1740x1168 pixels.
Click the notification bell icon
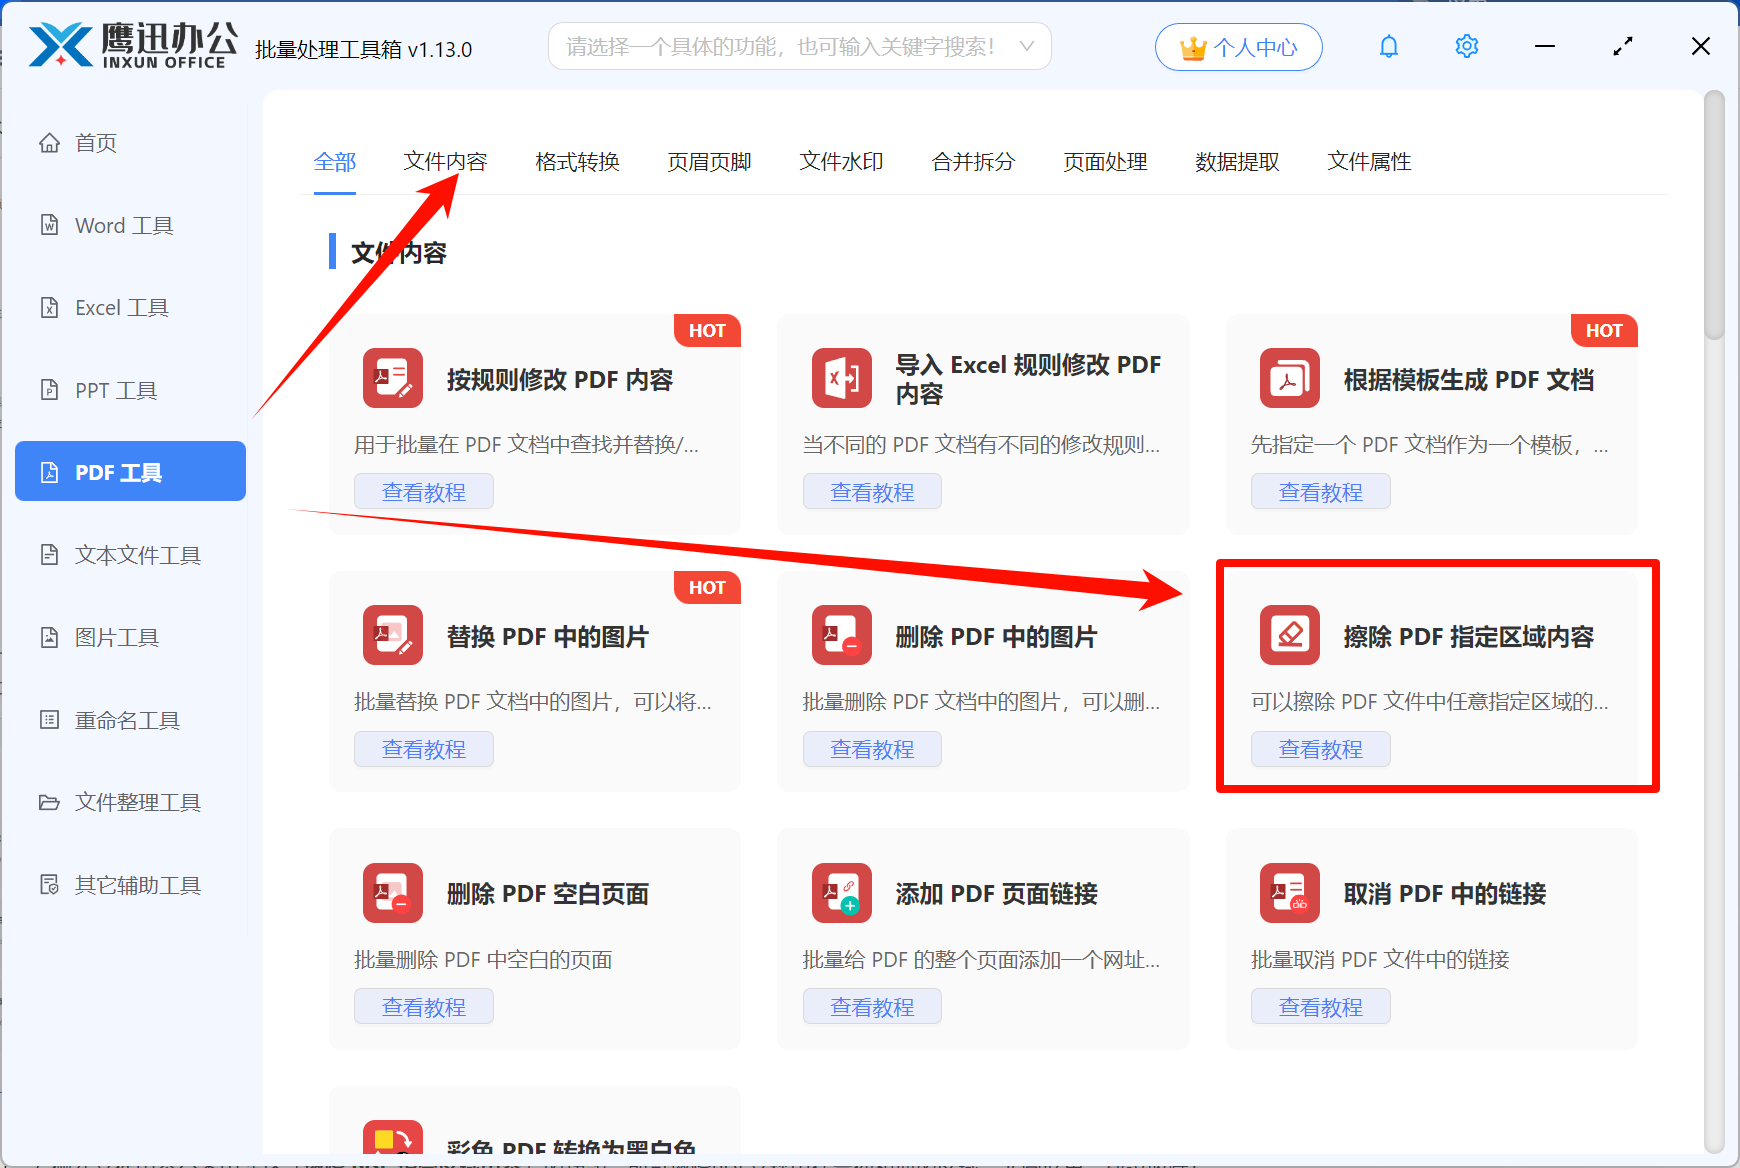[1388, 46]
